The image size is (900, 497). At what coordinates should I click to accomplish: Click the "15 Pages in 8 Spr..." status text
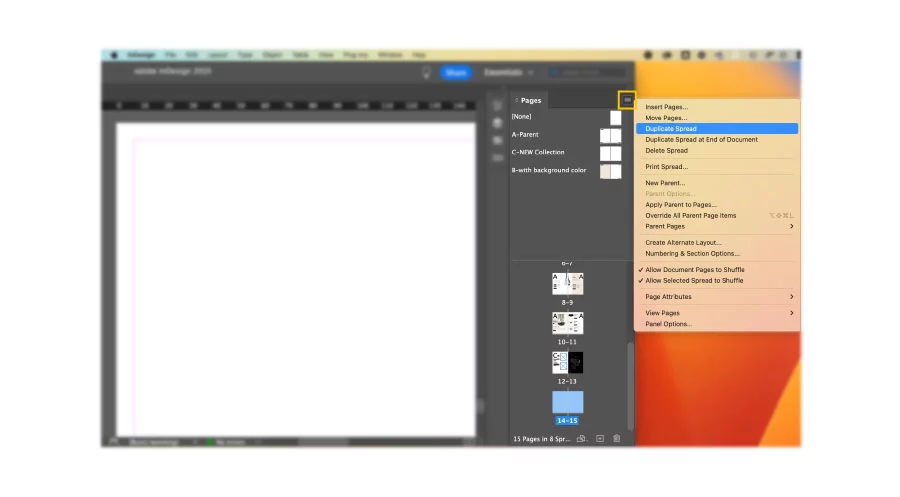(542, 439)
